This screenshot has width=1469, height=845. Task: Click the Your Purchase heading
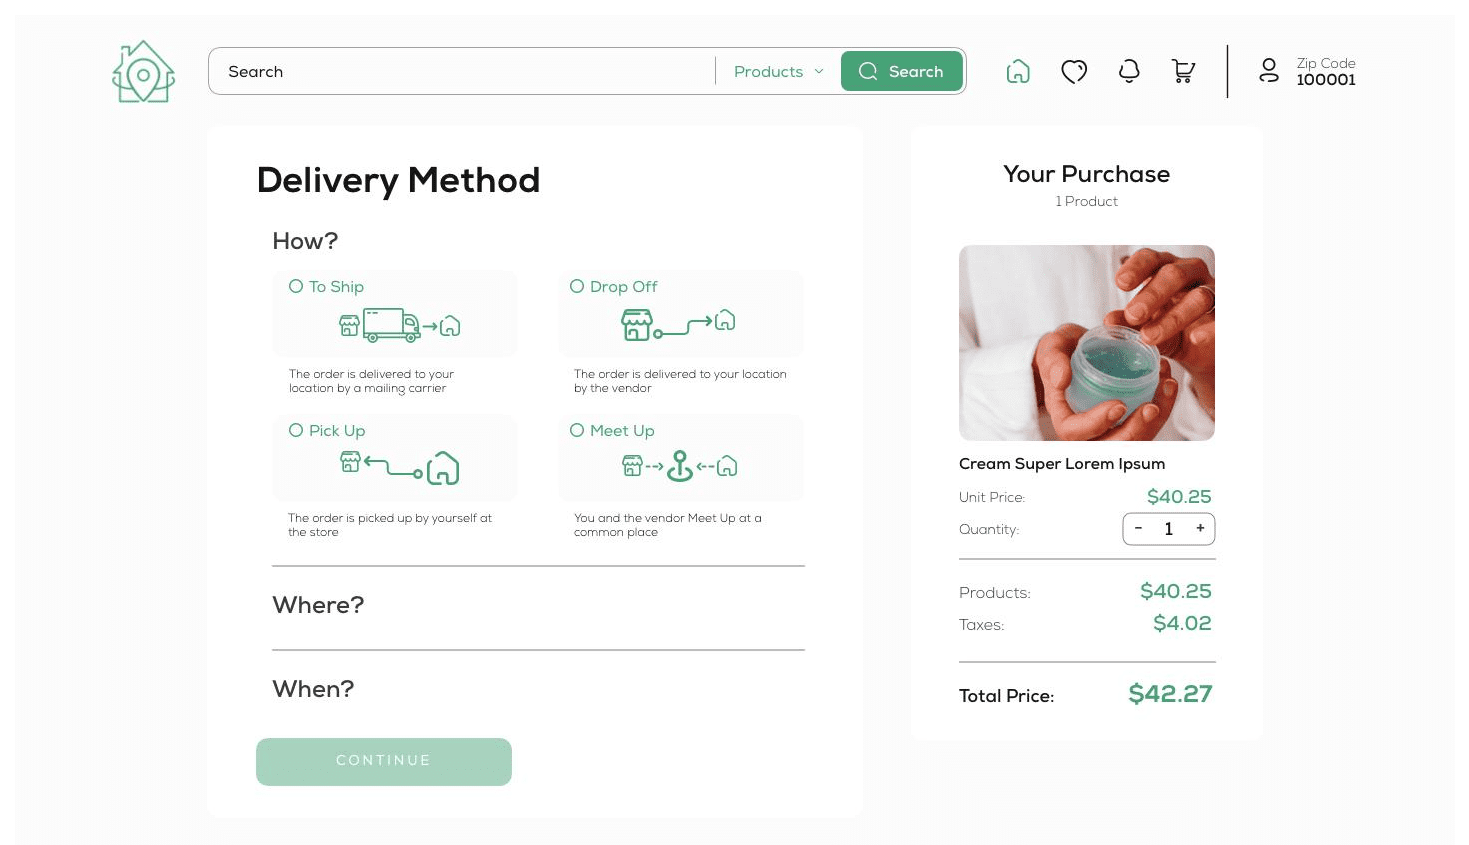1087,174
